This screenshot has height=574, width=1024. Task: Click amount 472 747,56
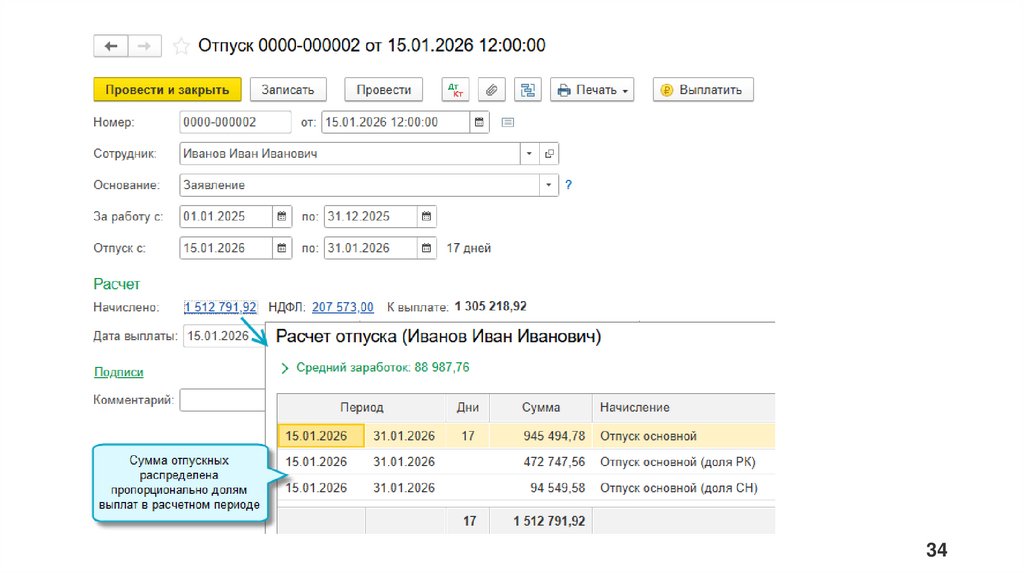point(554,462)
